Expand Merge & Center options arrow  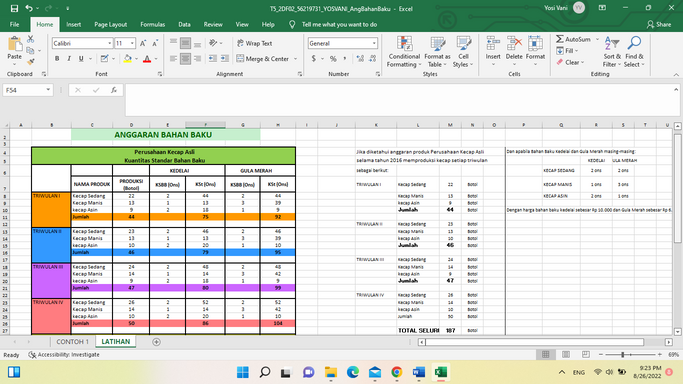[295, 58]
